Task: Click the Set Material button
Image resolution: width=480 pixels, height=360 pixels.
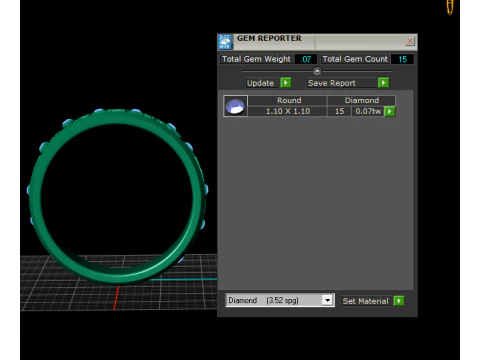Action: pyautogui.click(x=366, y=301)
